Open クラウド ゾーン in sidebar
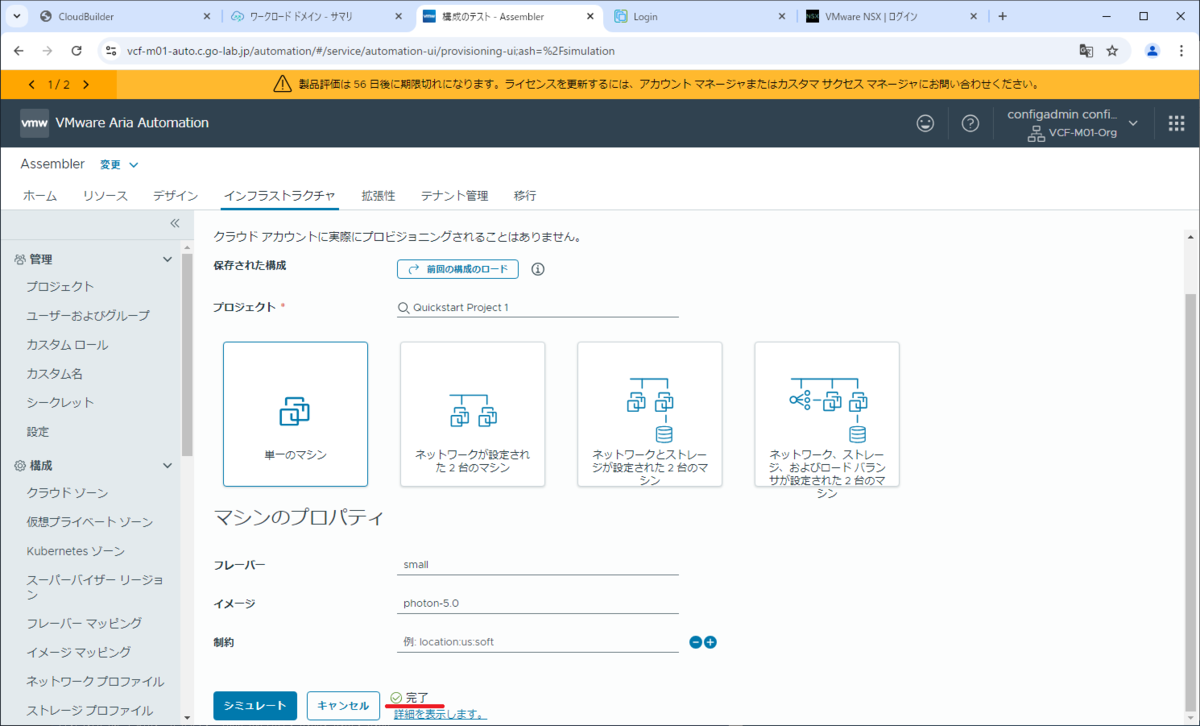Screen dimensions: 1200x726 pos(67,494)
